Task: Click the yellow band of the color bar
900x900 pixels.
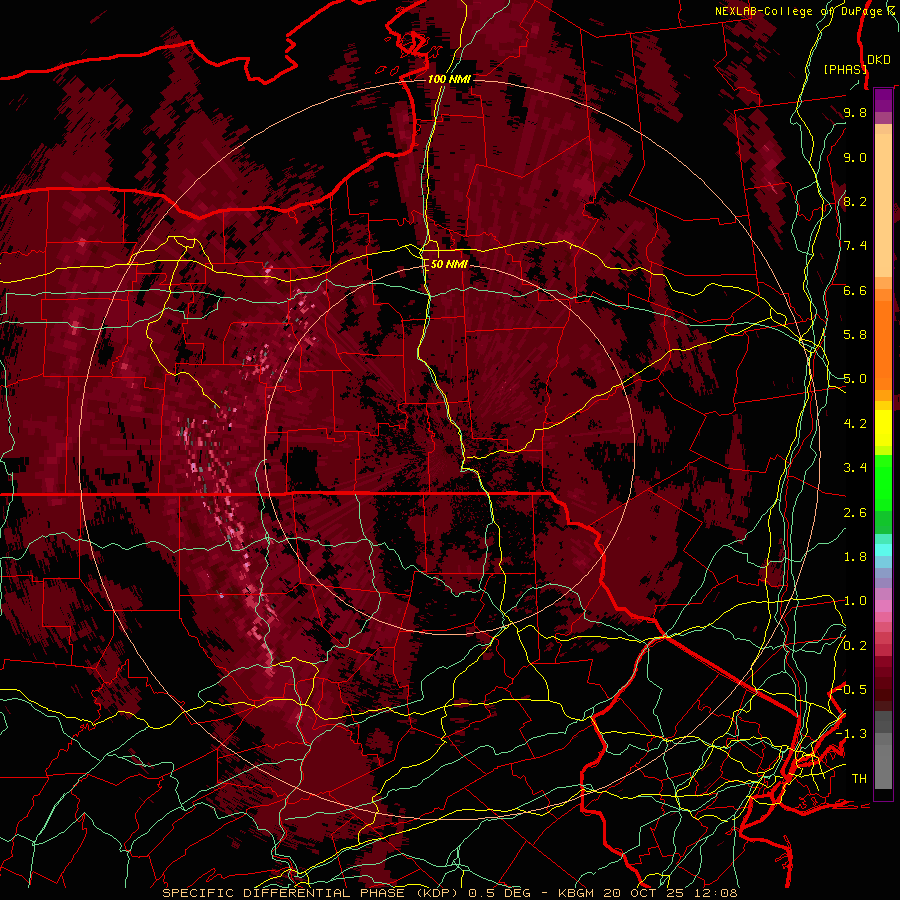Action: click(x=883, y=428)
